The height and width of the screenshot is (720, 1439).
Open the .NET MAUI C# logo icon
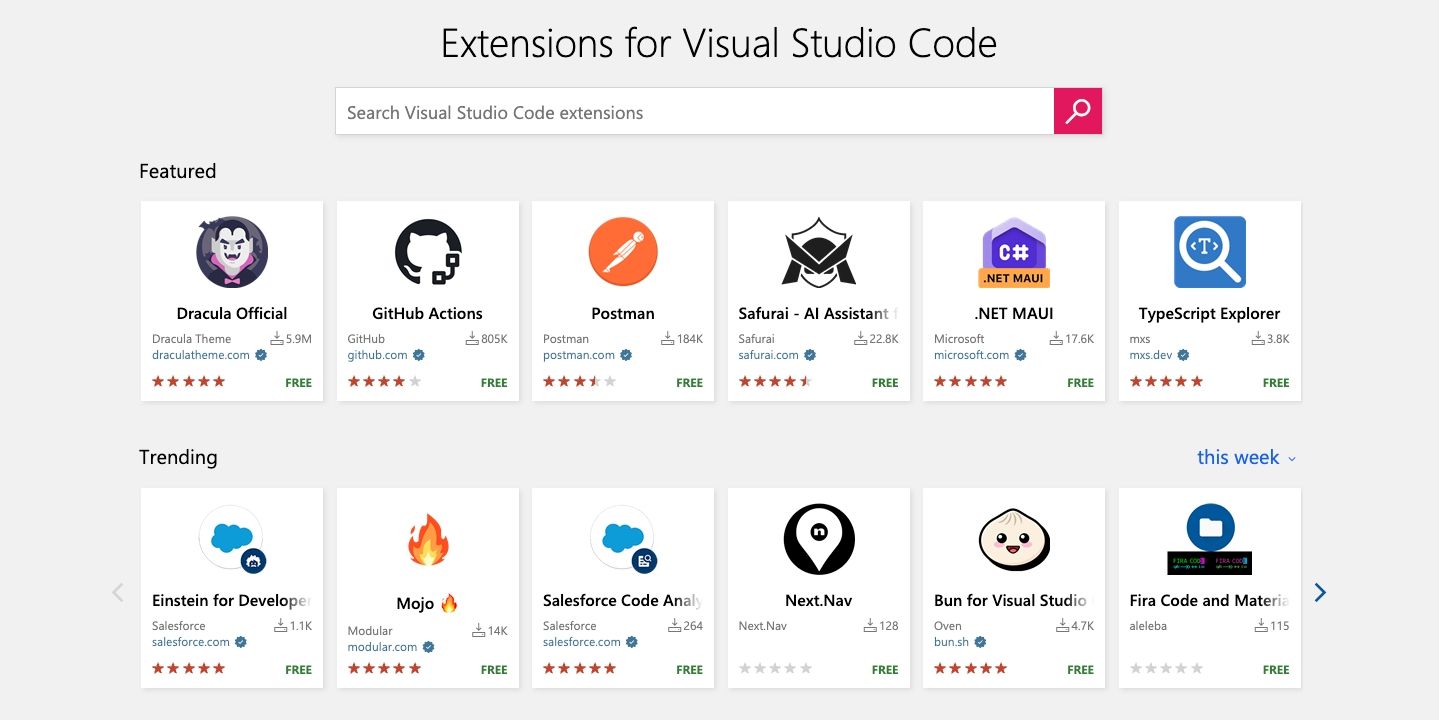[1013, 252]
